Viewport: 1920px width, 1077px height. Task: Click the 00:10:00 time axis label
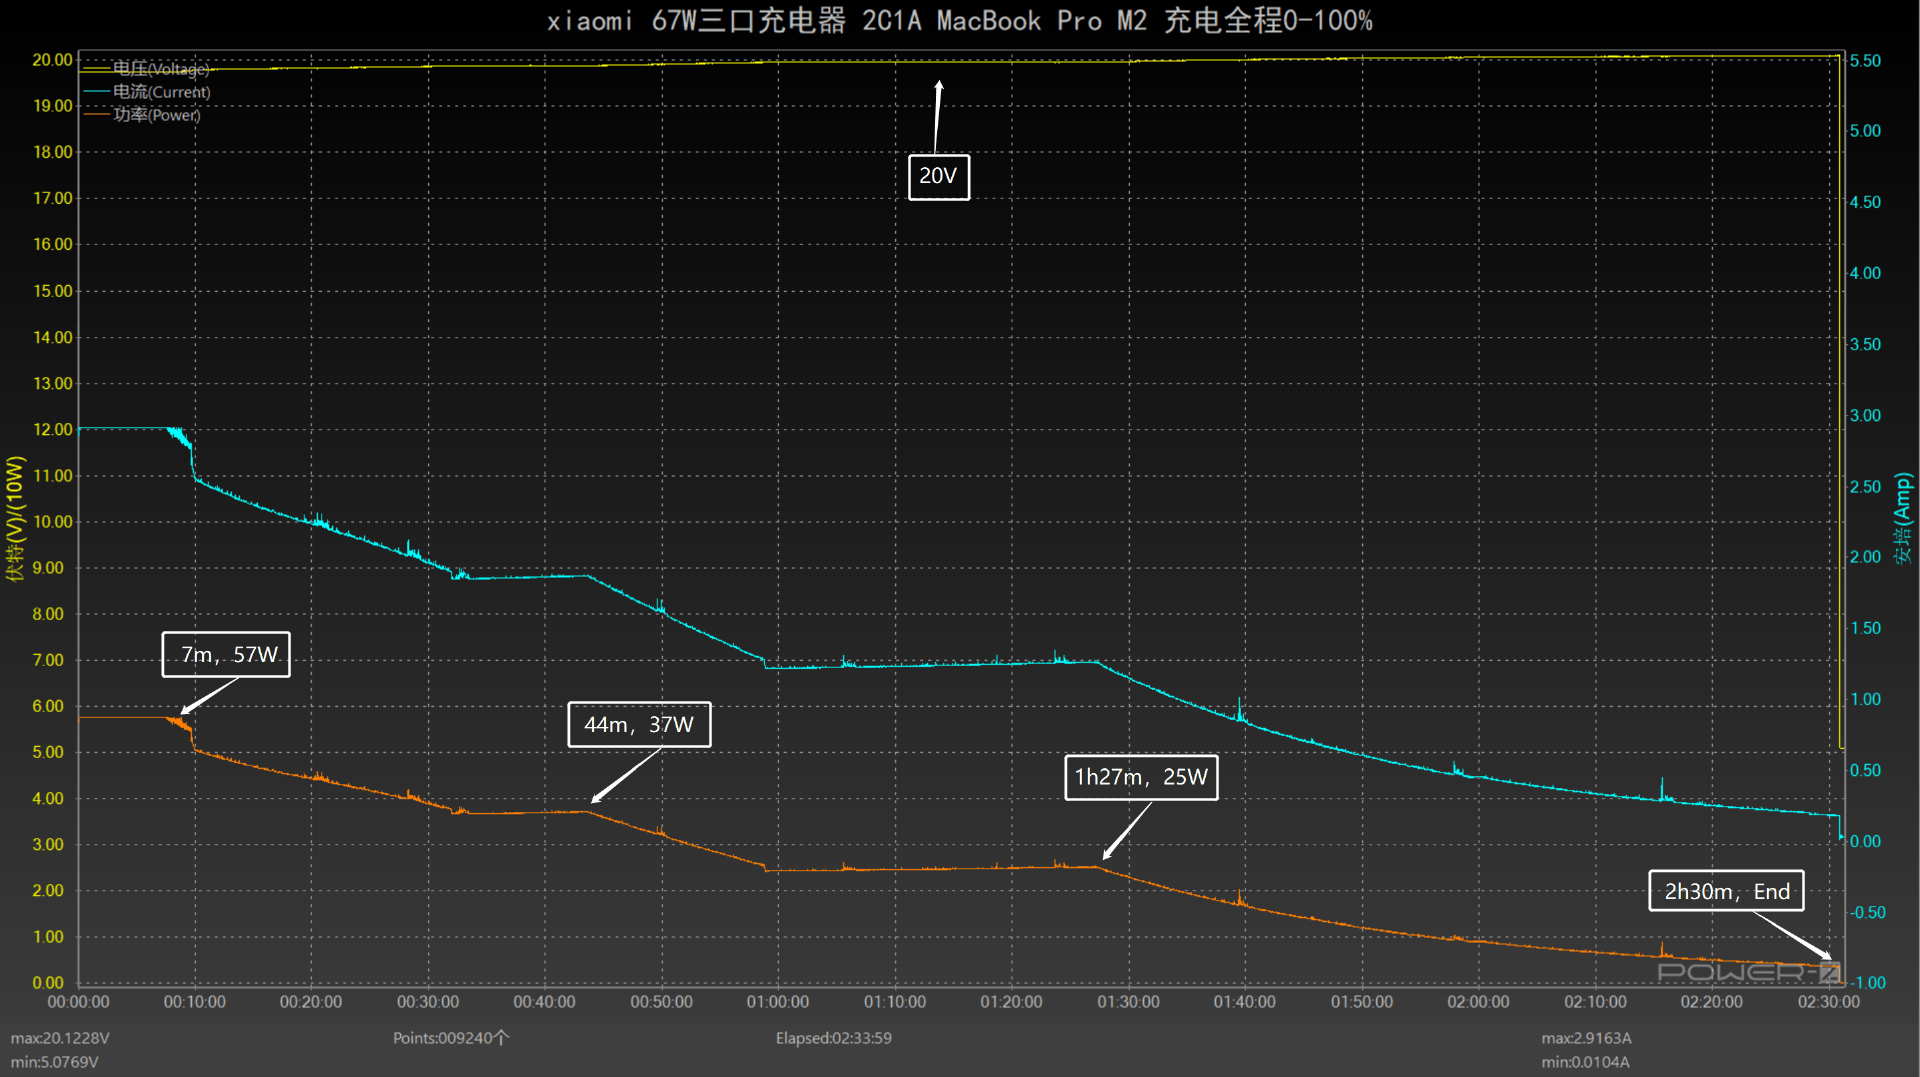point(195,1002)
